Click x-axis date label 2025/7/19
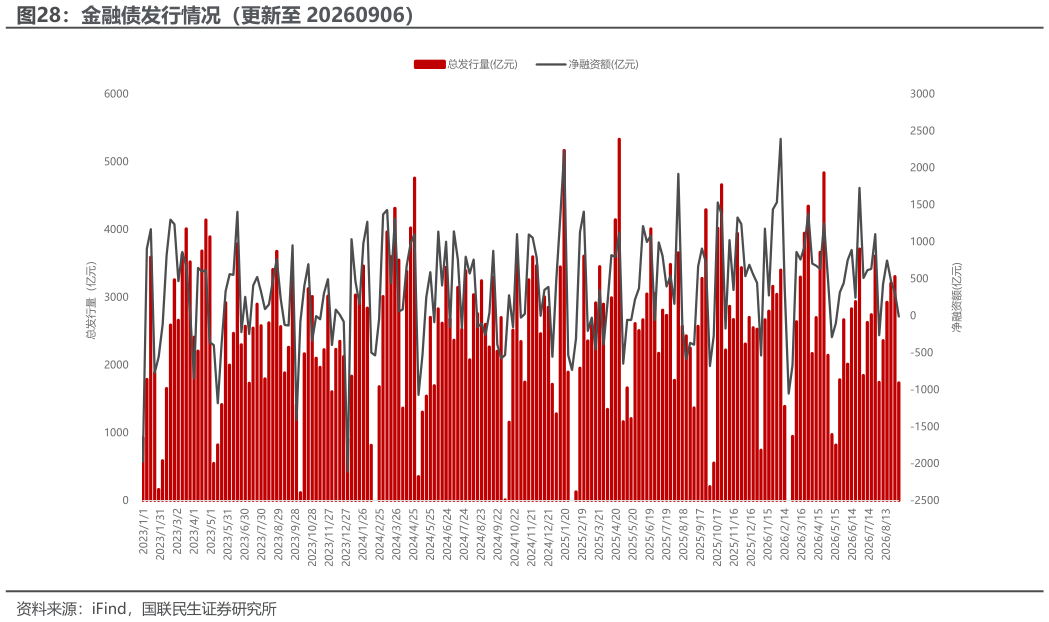 point(666,535)
